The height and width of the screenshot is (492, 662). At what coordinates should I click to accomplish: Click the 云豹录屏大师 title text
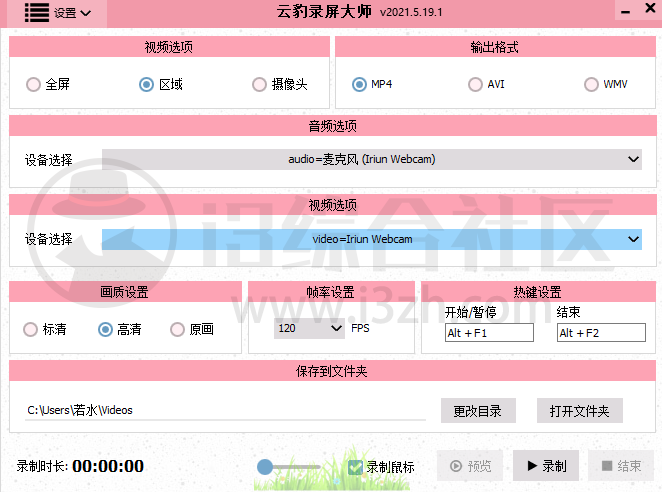[x=324, y=12]
